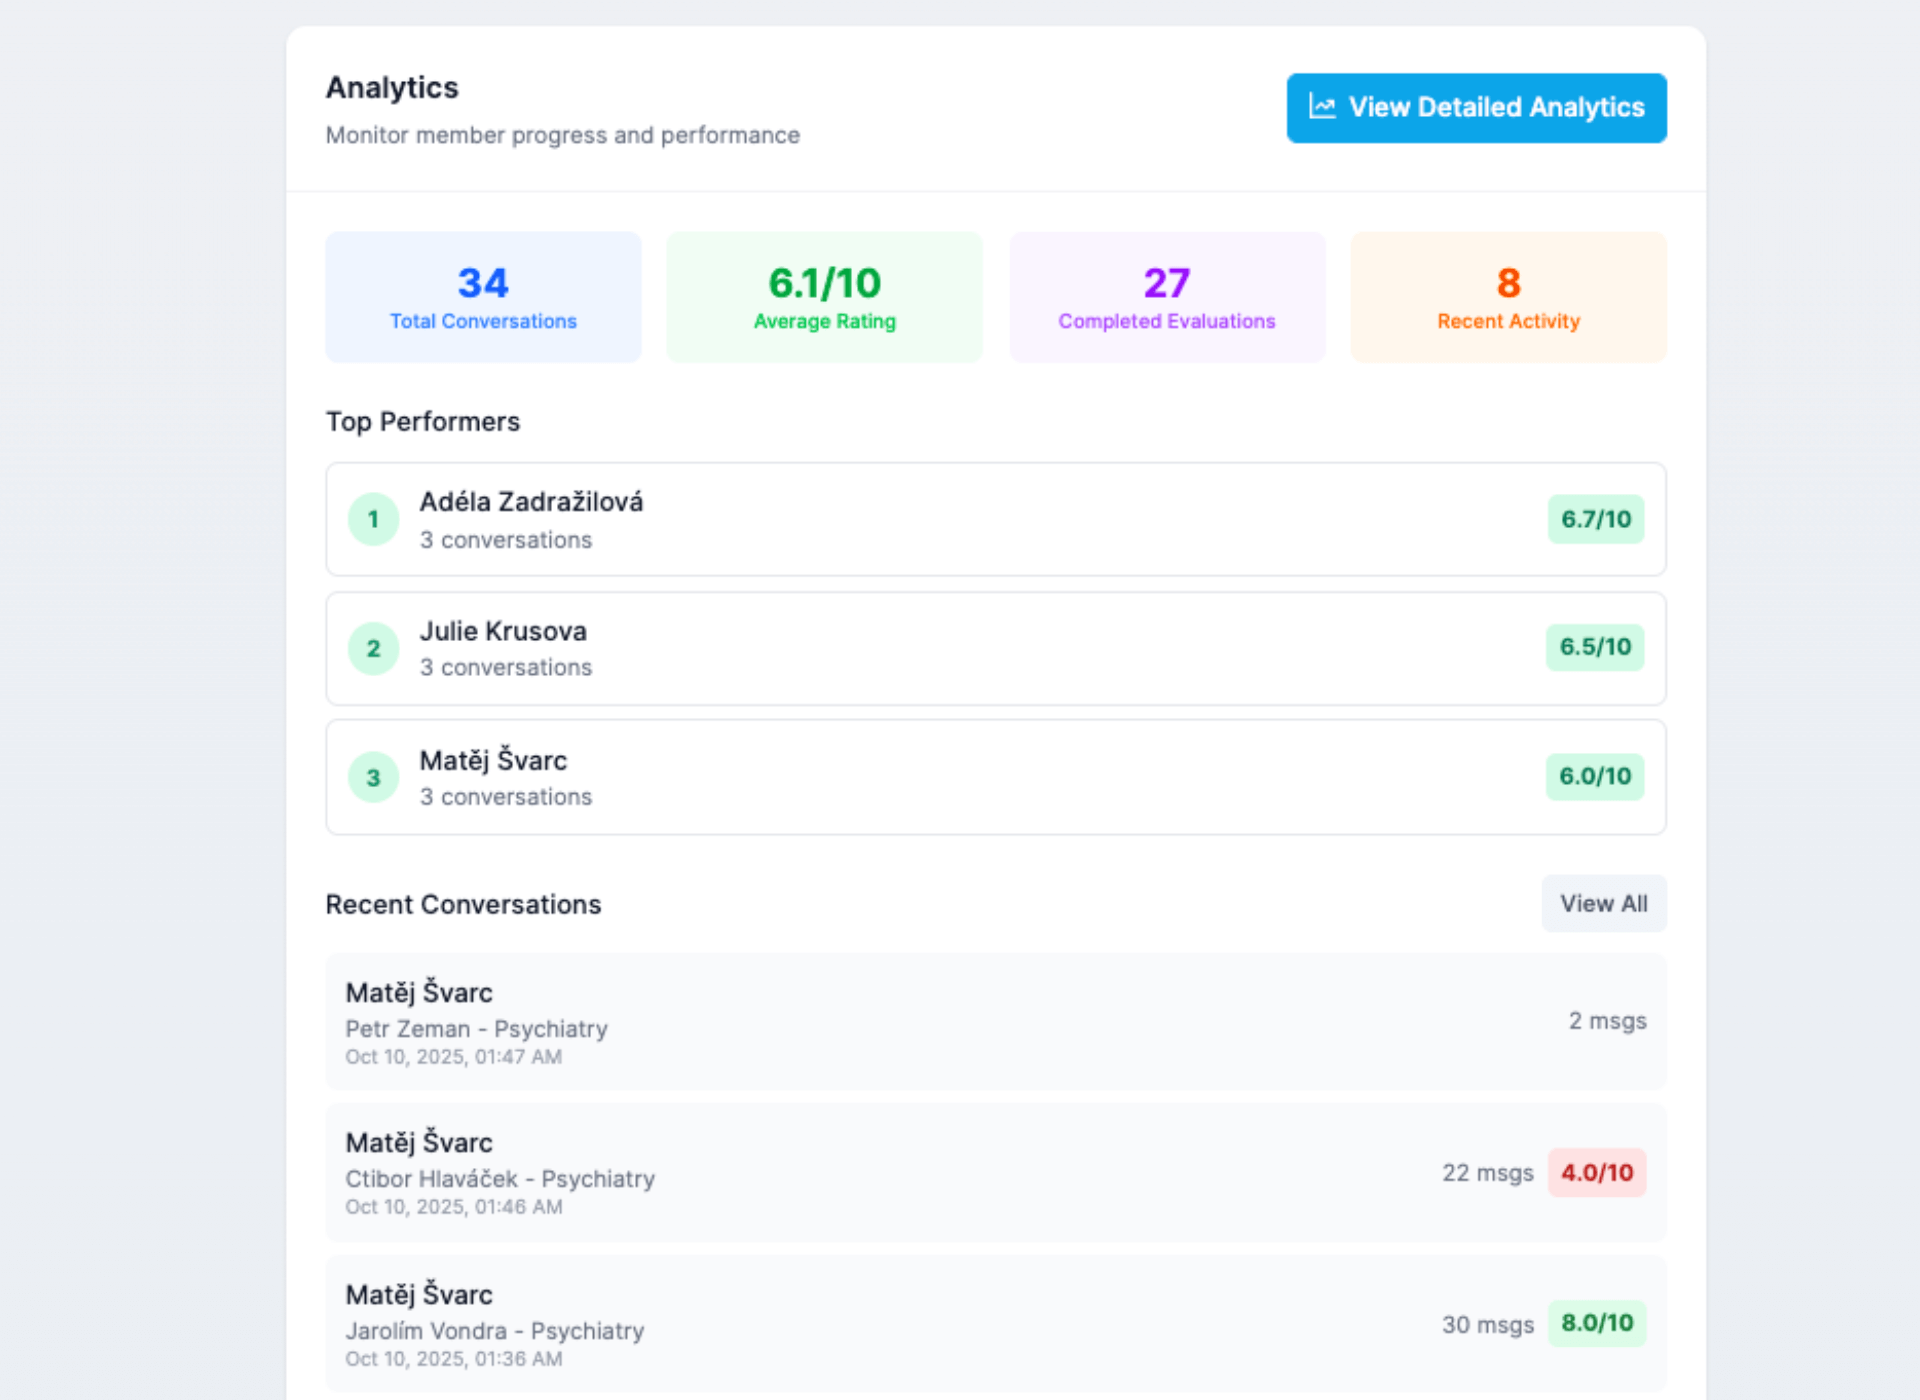Viewport: 1920px width, 1400px height.
Task: Select the green 8.0/10 score badge
Action: tap(1597, 1322)
